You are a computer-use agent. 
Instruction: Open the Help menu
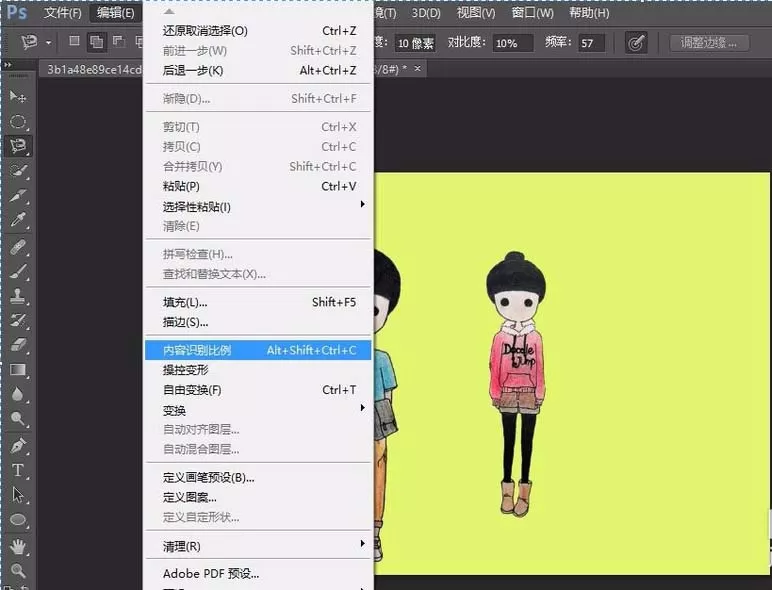[x=589, y=12]
